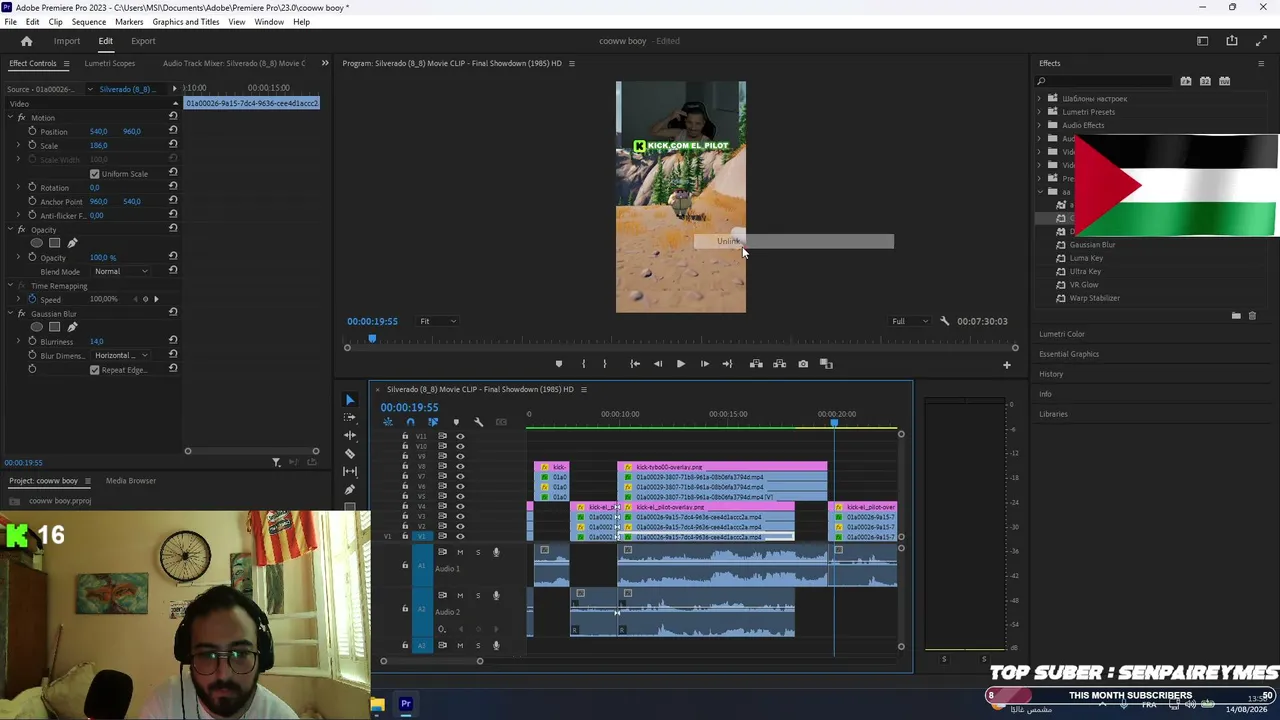Open the History panel
The height and width of the screenshot is (720, 1280).
click(1051, 374)
